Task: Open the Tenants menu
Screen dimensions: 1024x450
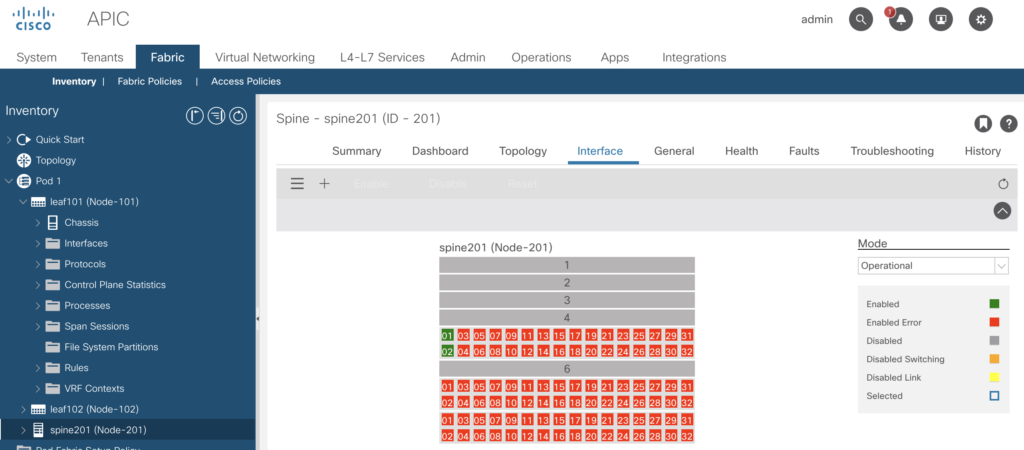Action: (x=102, y=57)
